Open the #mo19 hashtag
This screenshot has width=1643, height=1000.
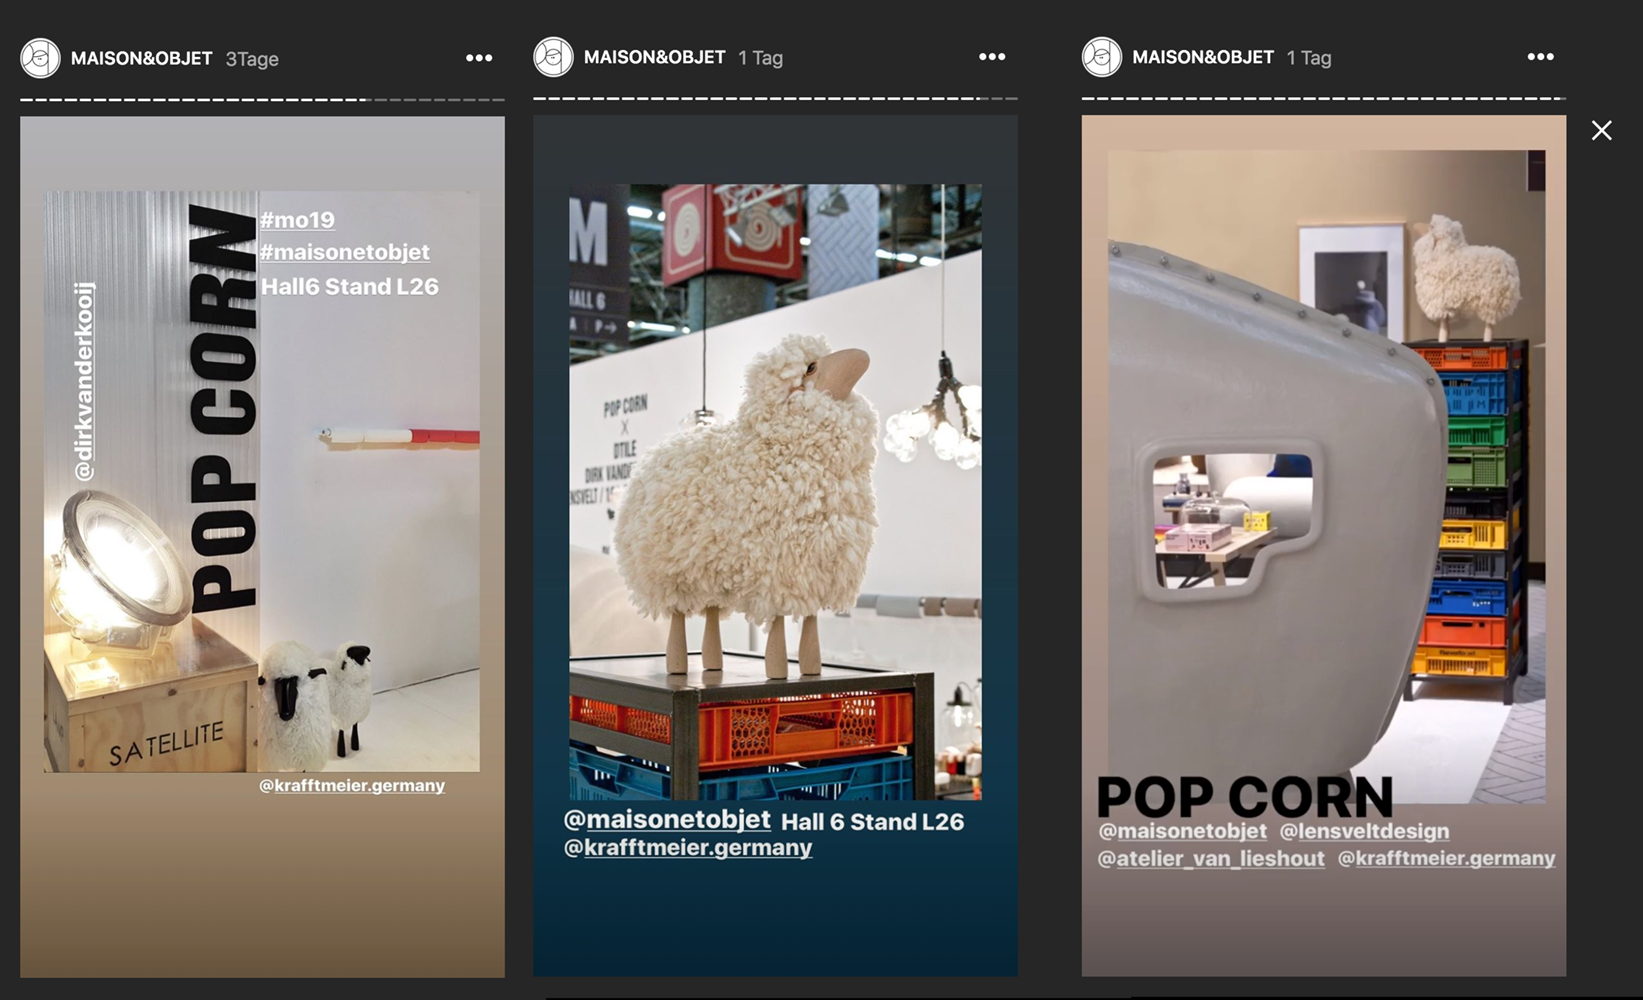[x=297, y=220]
